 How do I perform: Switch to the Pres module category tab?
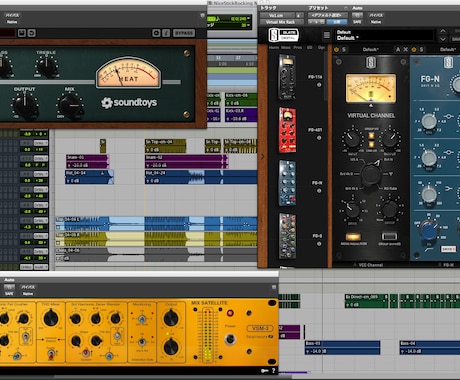point(298,48)
